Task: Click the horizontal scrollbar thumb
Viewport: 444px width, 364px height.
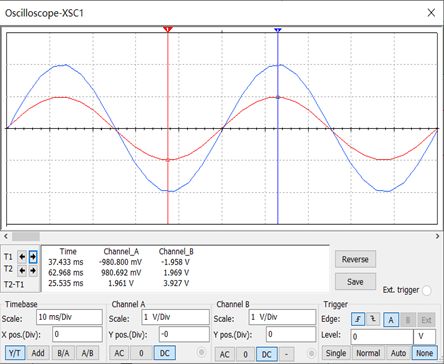Action: pos(26,236)
